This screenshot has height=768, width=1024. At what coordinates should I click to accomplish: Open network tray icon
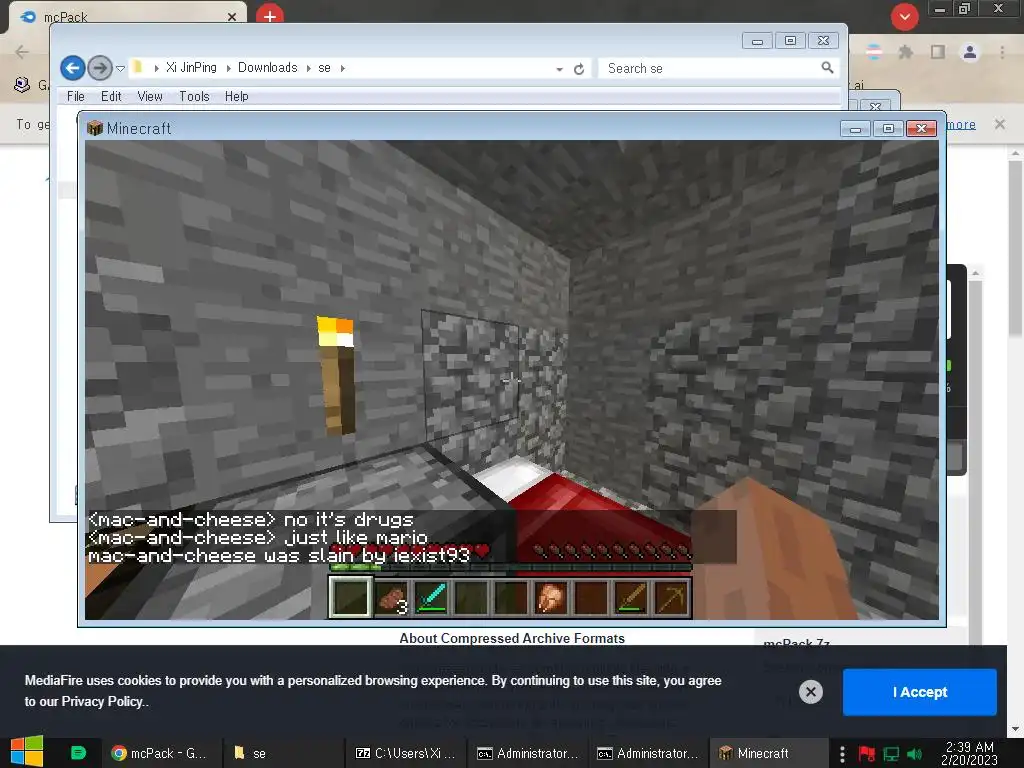tap(891, 754)
